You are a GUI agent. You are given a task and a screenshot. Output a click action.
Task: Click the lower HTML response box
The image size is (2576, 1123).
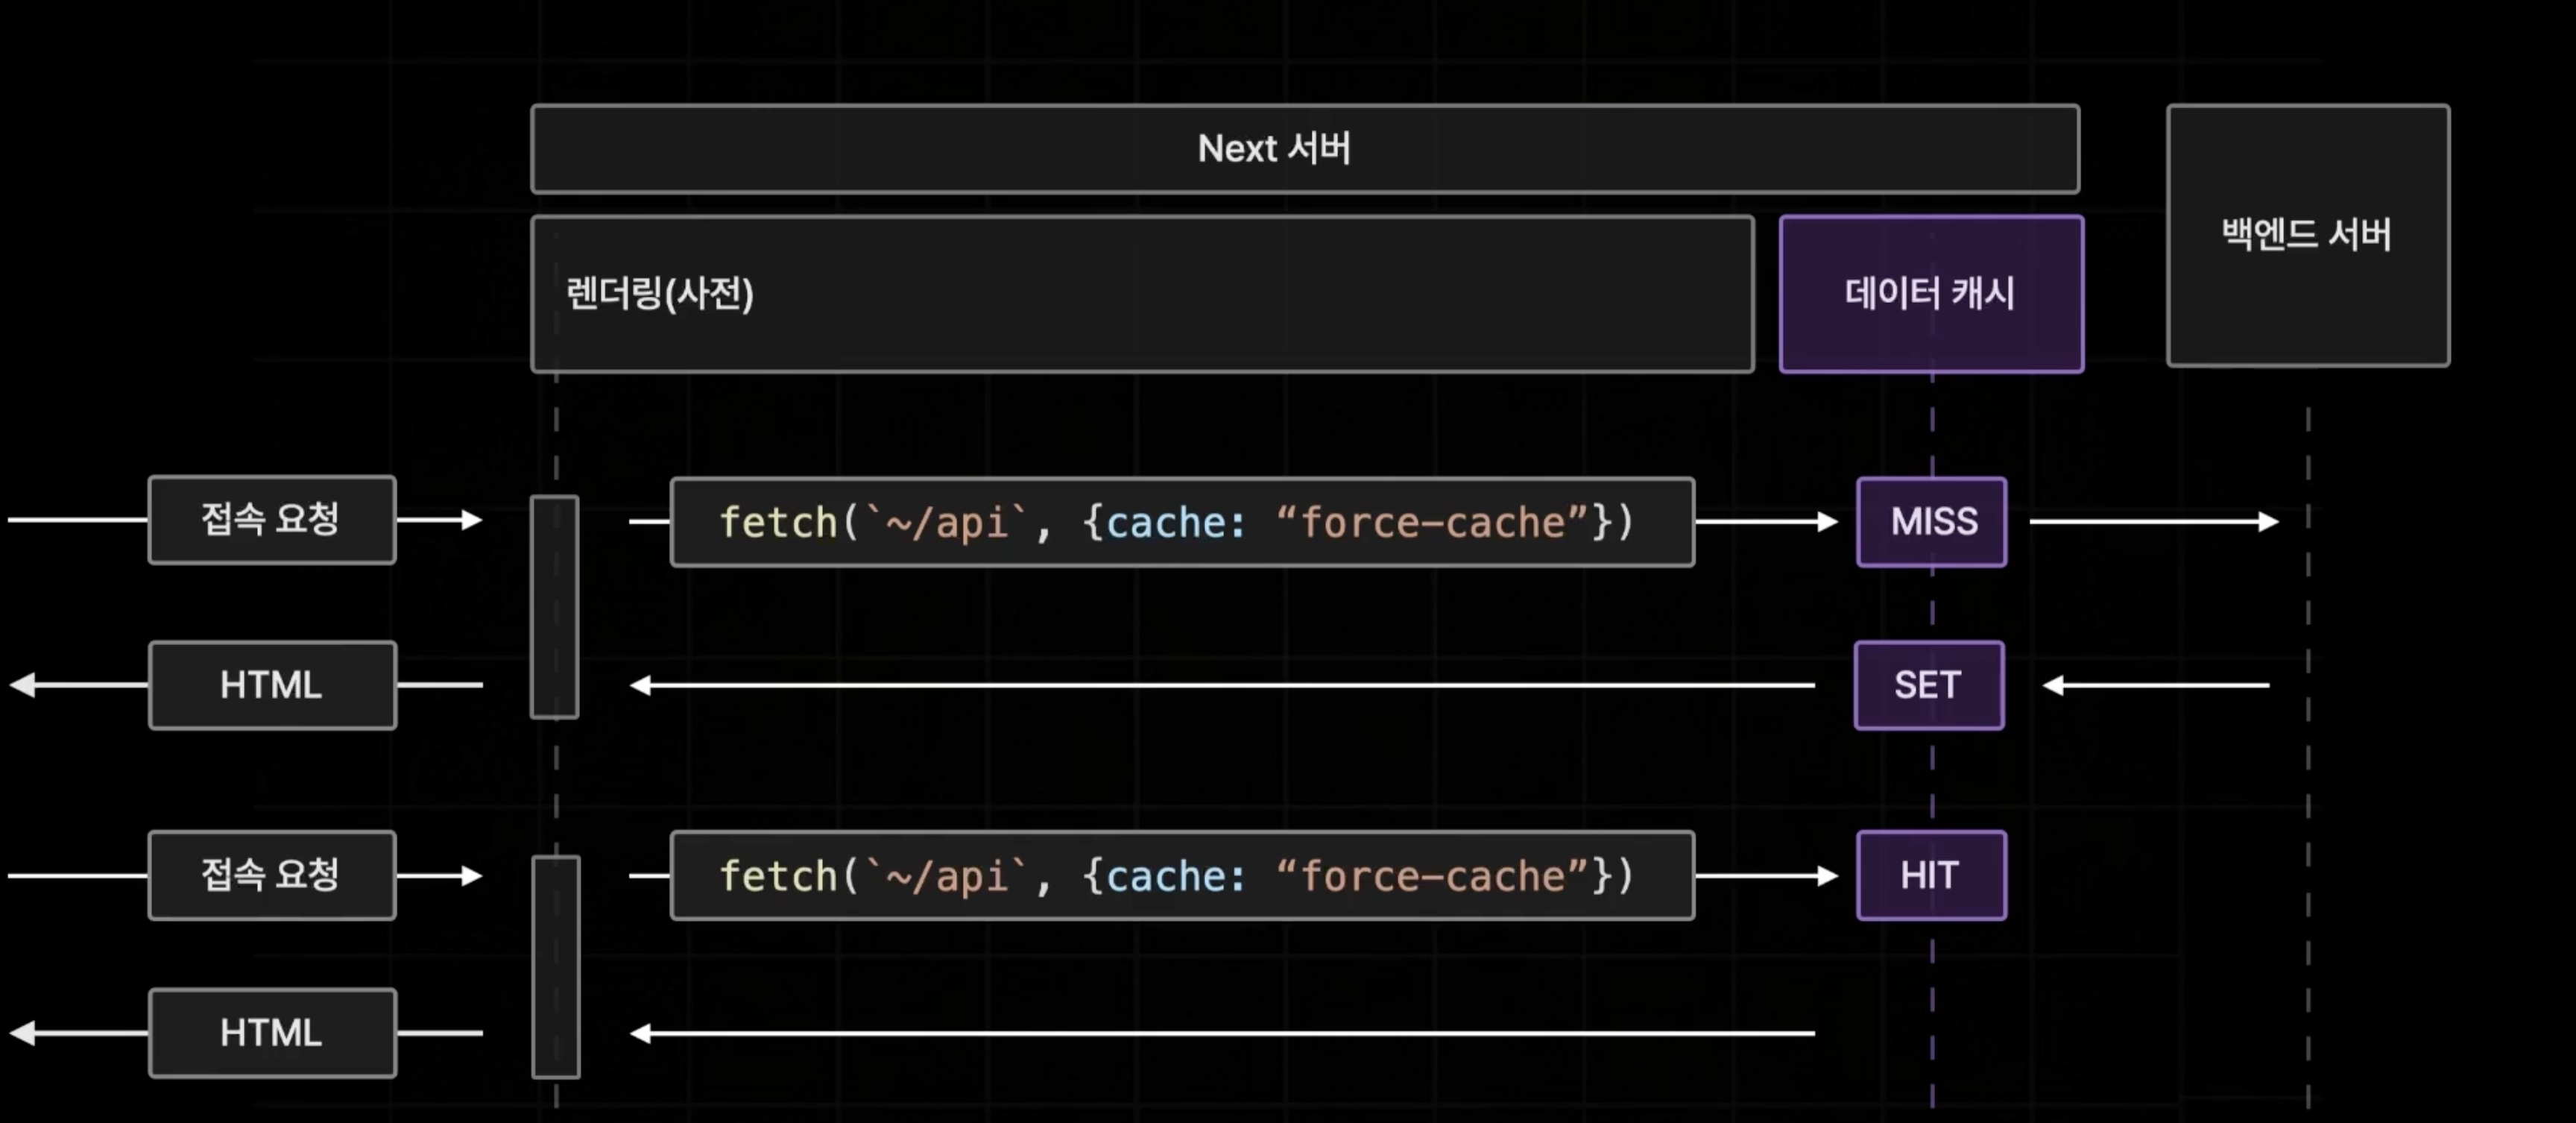pos(272,1033)
